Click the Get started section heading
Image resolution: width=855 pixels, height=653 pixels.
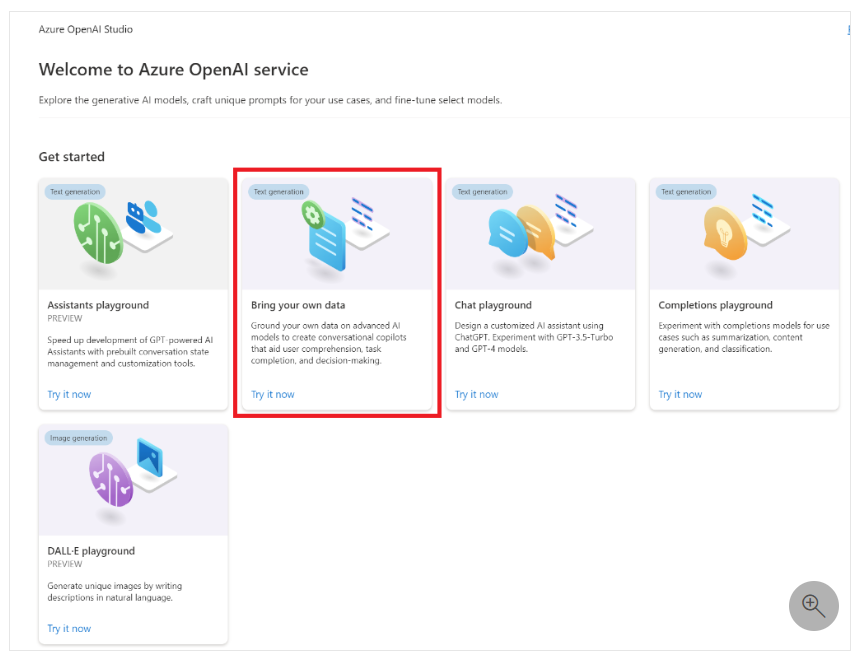[71, 157]
